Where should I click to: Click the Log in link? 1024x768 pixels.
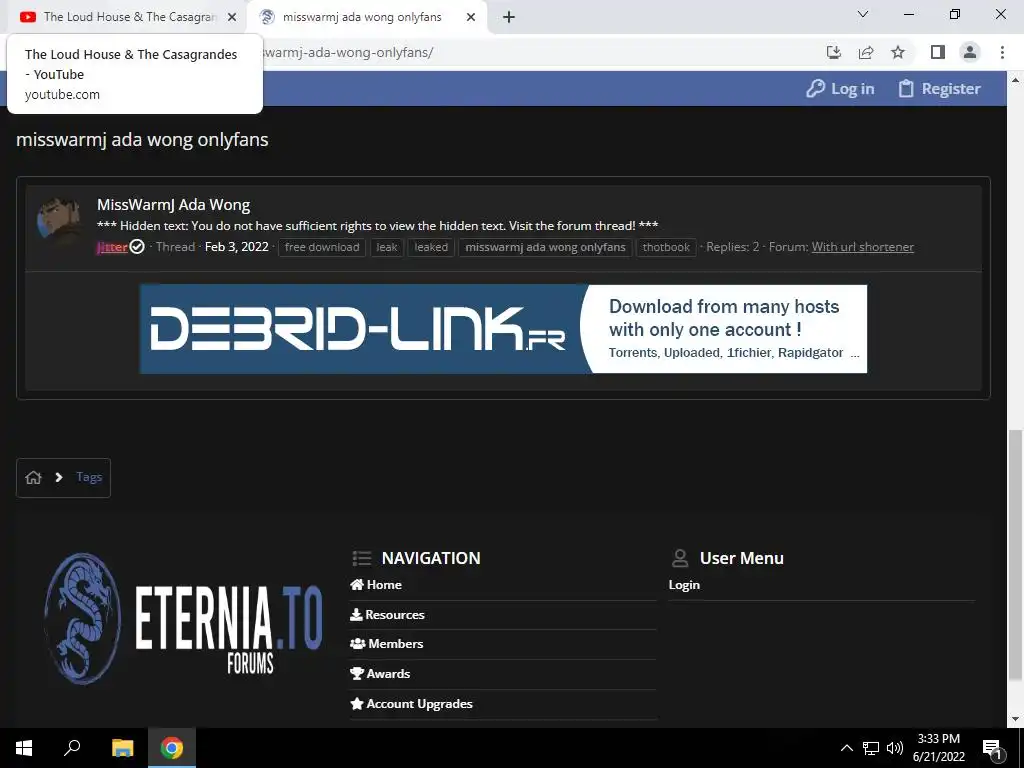click(840, 89)
